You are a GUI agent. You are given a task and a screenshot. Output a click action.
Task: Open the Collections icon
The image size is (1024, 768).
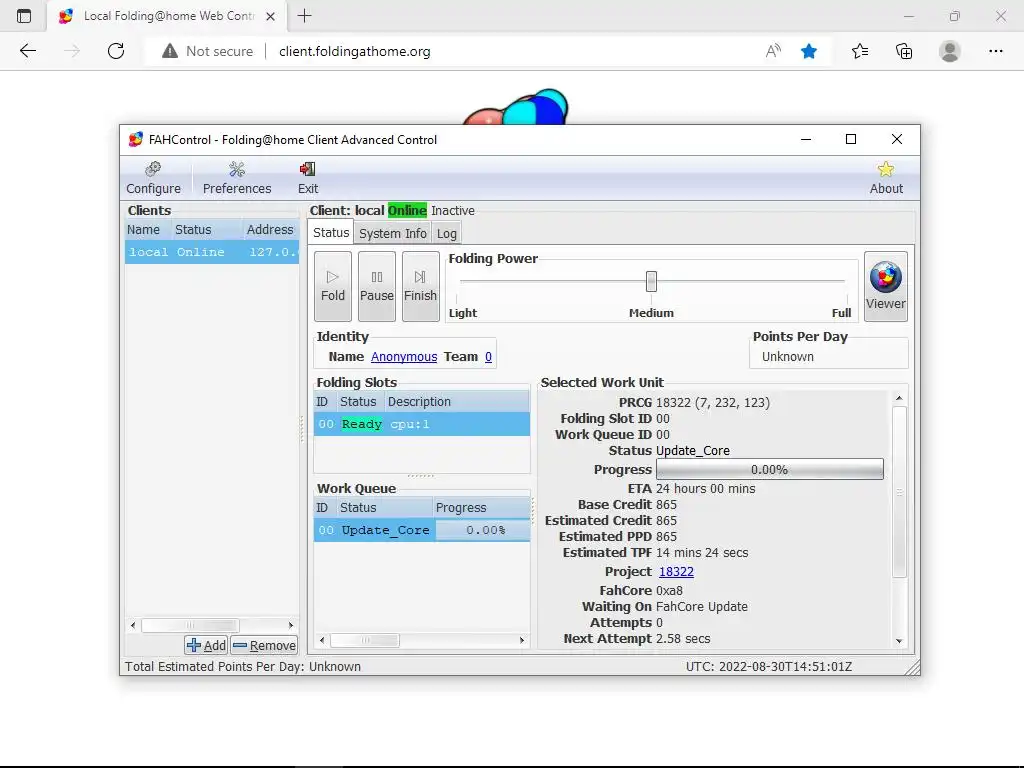(x=904, y=51)
